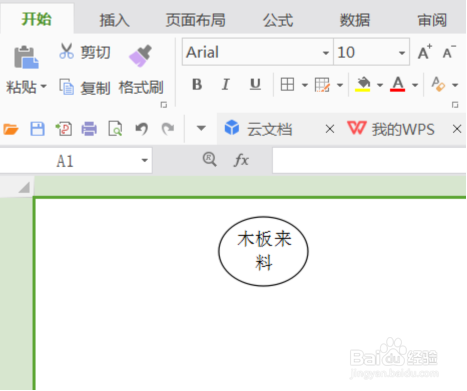Click the blue cube cloud document icon
The width and height of the screenshot is (467, 391).
(x=232, y=128)
